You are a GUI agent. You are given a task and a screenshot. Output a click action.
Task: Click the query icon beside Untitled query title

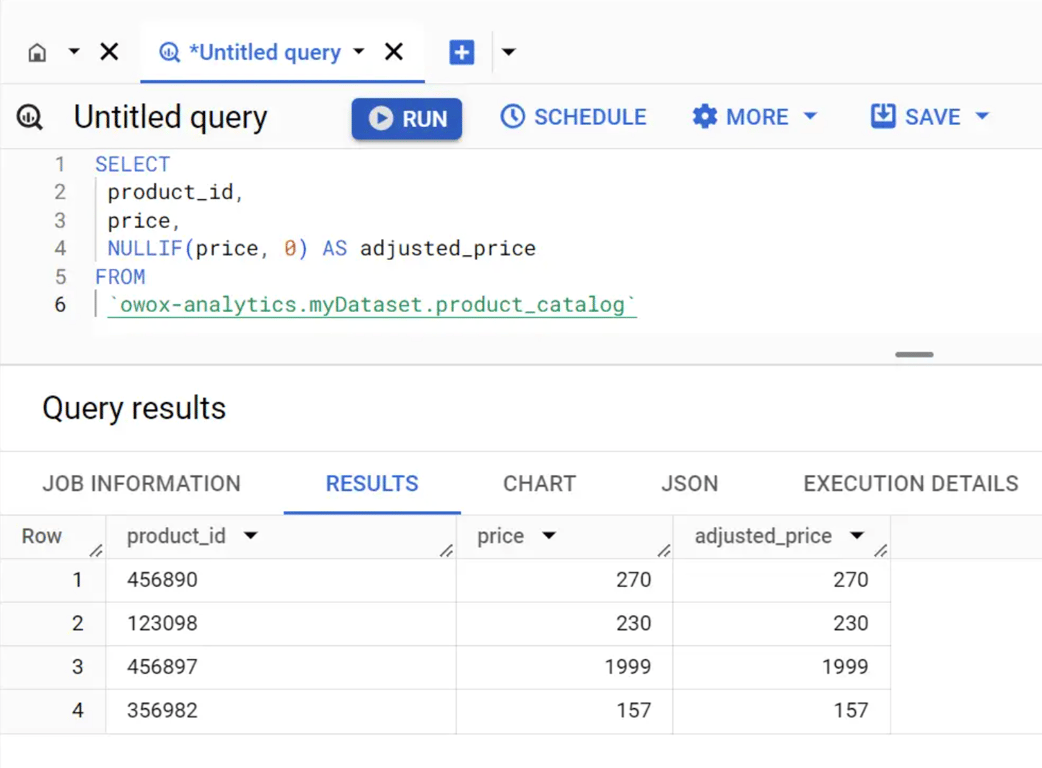pyautogui.click(x=30, y=117)
